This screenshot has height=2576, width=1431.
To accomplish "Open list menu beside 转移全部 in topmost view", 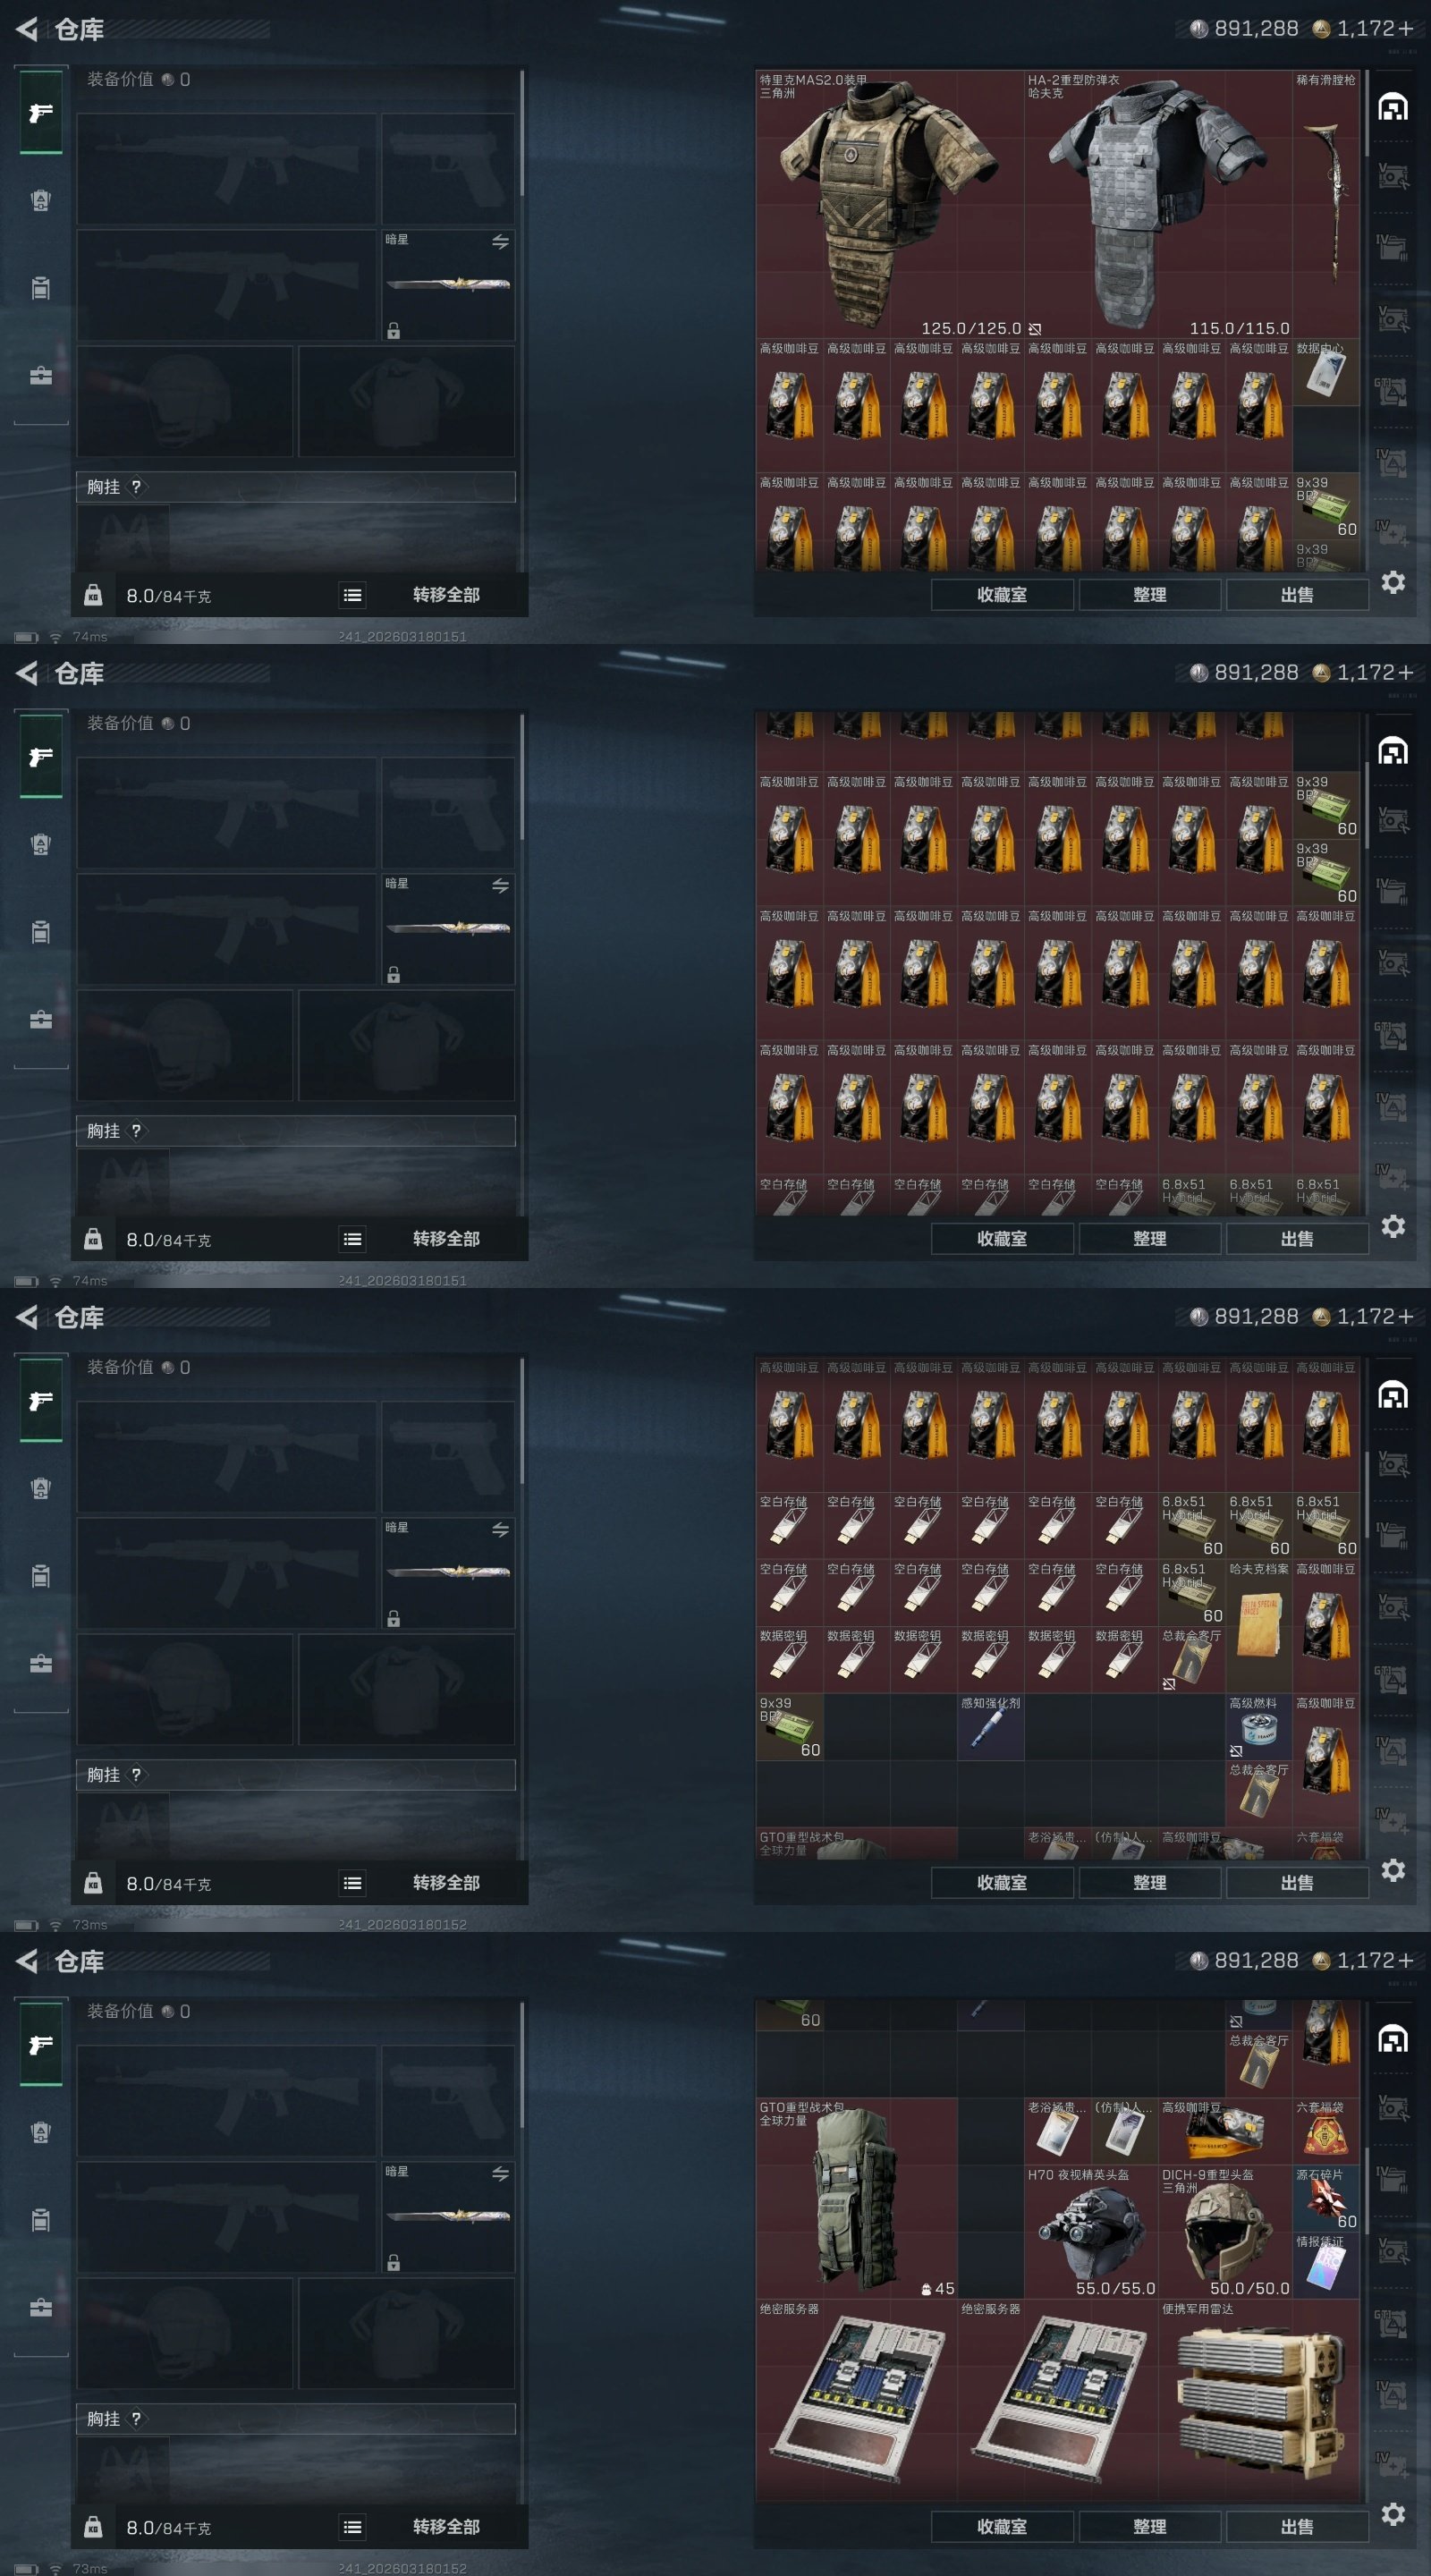I will pos(352,595).
